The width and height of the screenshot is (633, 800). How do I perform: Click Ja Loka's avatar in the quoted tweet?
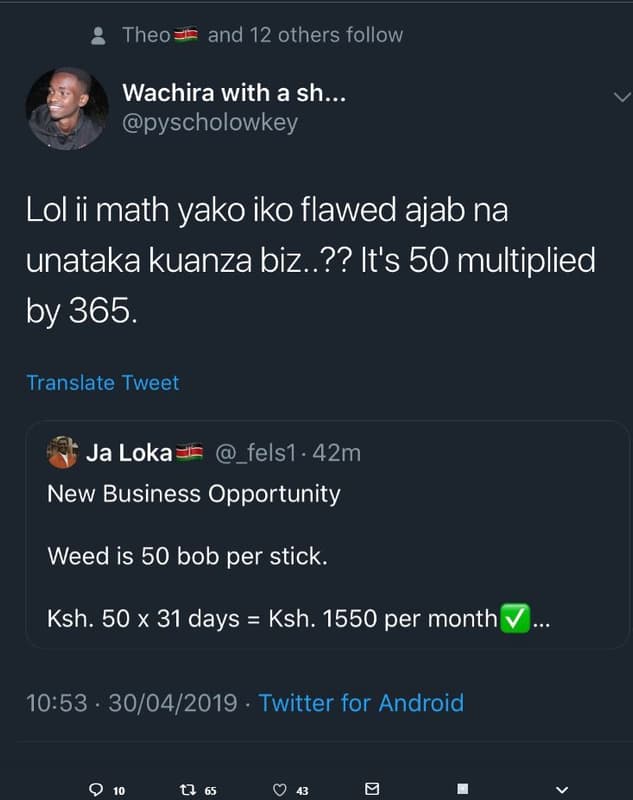click(x=60, y=453)
